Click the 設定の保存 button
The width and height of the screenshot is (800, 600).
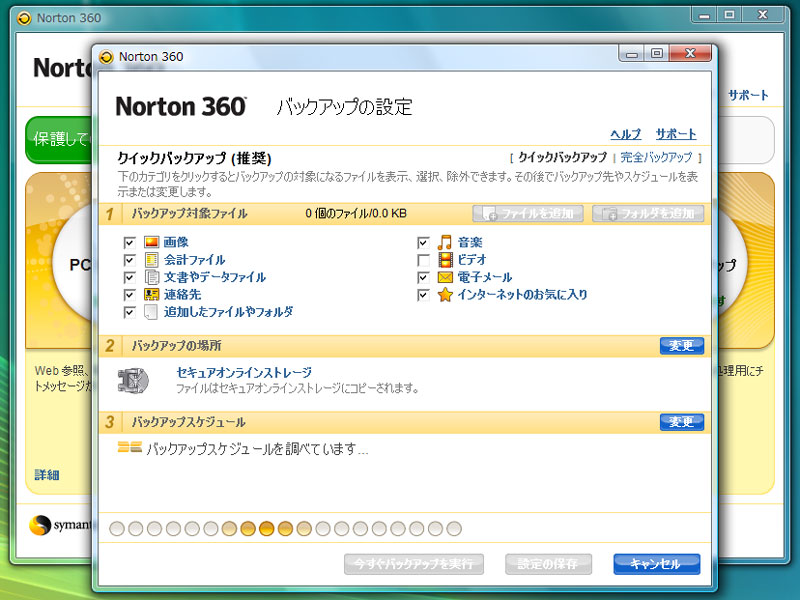pos(548,564)
